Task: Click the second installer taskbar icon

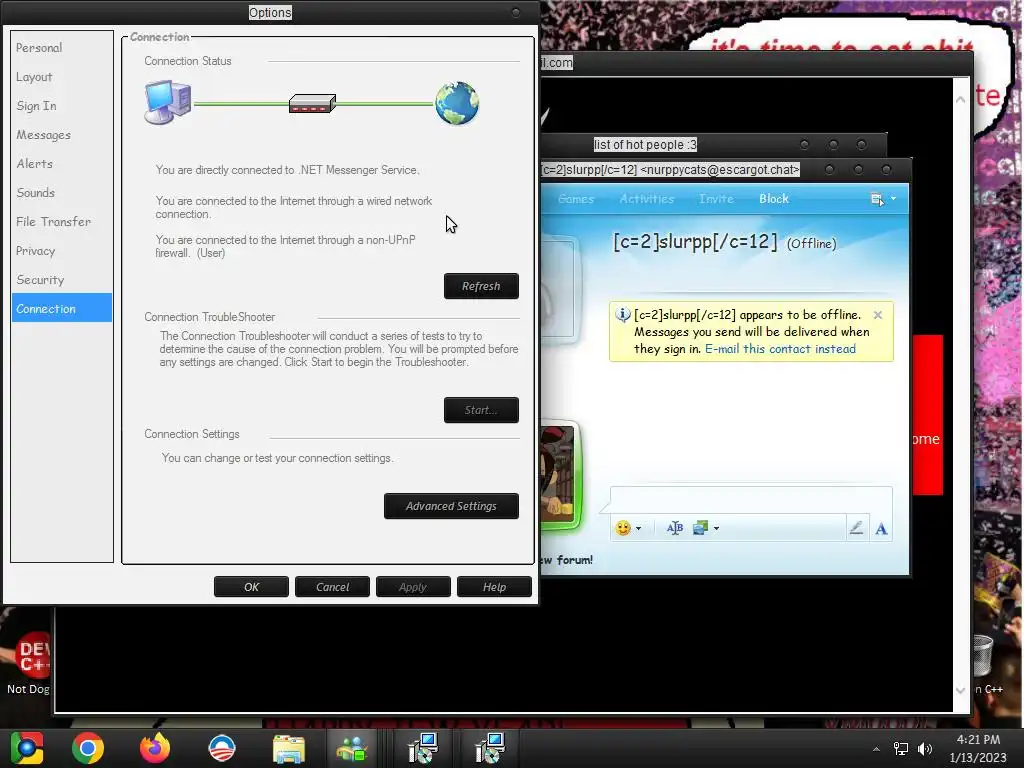Action: (490, 748)
